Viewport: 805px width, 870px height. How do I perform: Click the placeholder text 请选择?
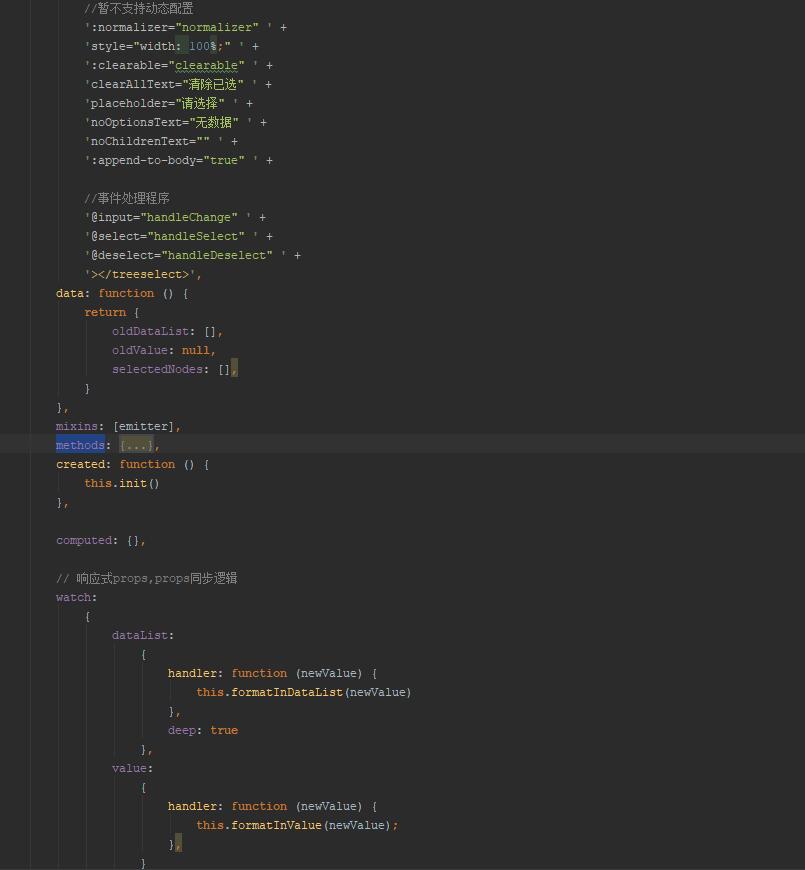click(x=199, y=103)
